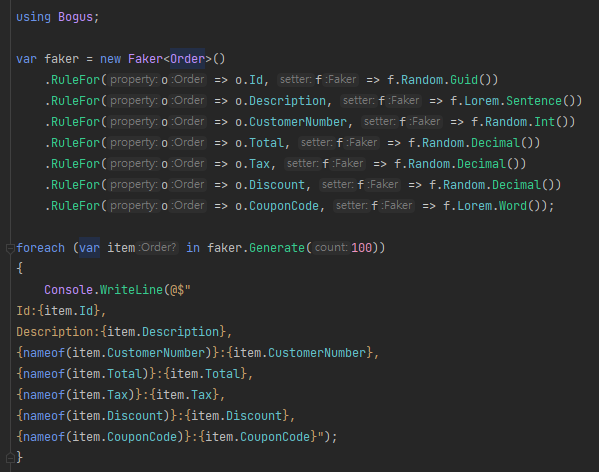Click the Bogus namespace in using
The image size is (599, 472).
pyautogui.click(x=75, y=17)
